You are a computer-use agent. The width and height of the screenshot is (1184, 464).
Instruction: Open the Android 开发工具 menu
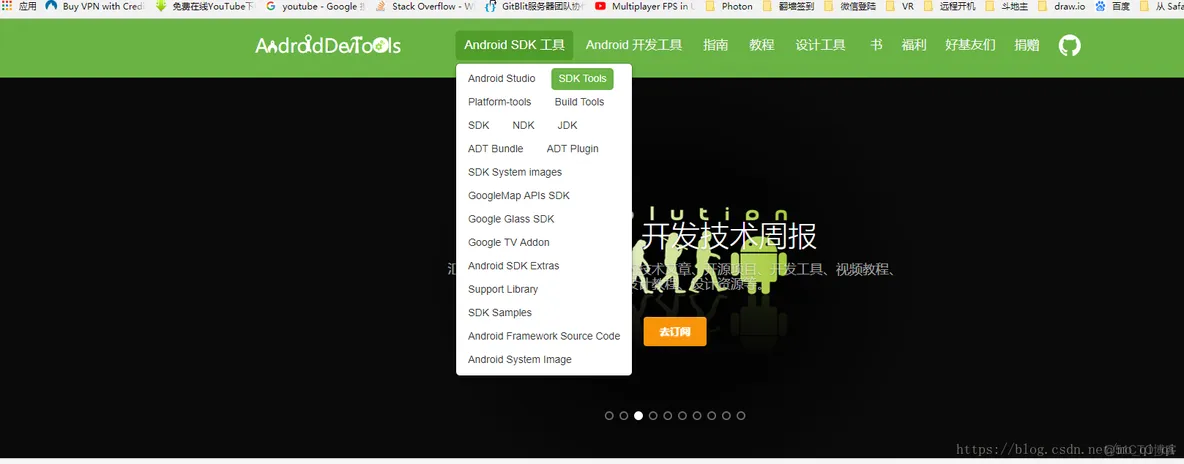(x=634, y=45)
